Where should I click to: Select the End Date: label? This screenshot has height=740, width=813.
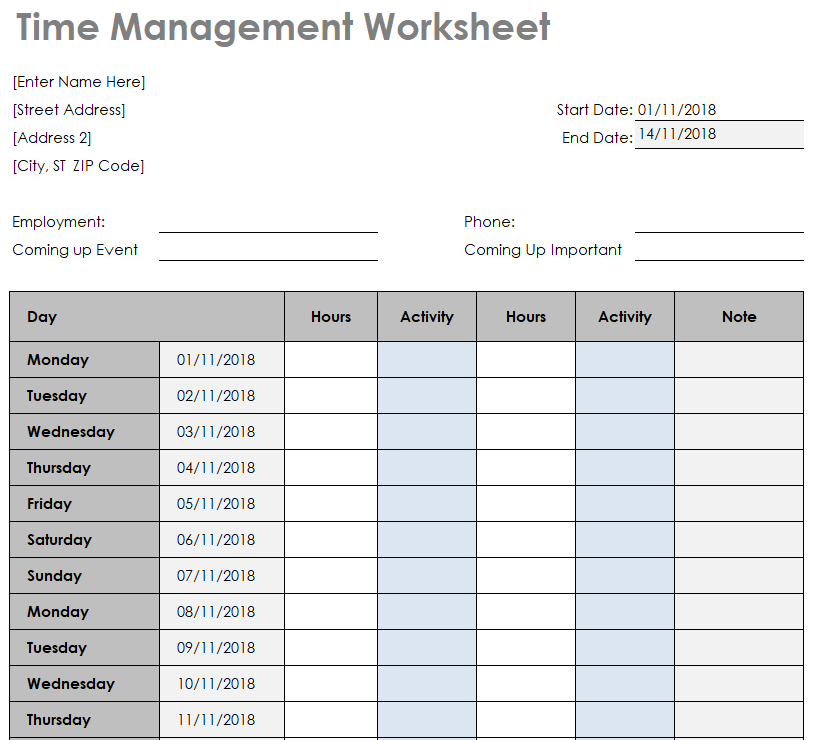coord(597,138)
